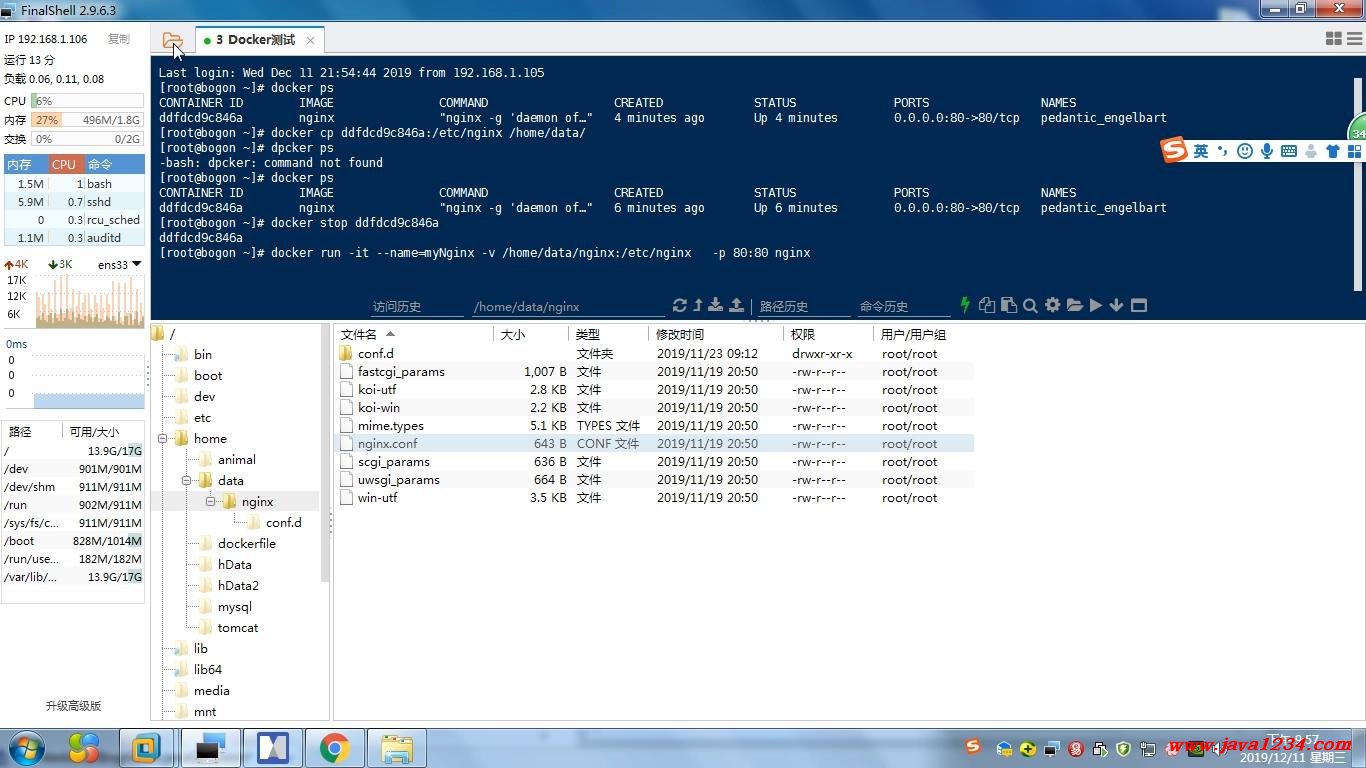This screenshot has width=1366, height=768.
Task: Sort processes by CPU column
Action: [64, 164]
